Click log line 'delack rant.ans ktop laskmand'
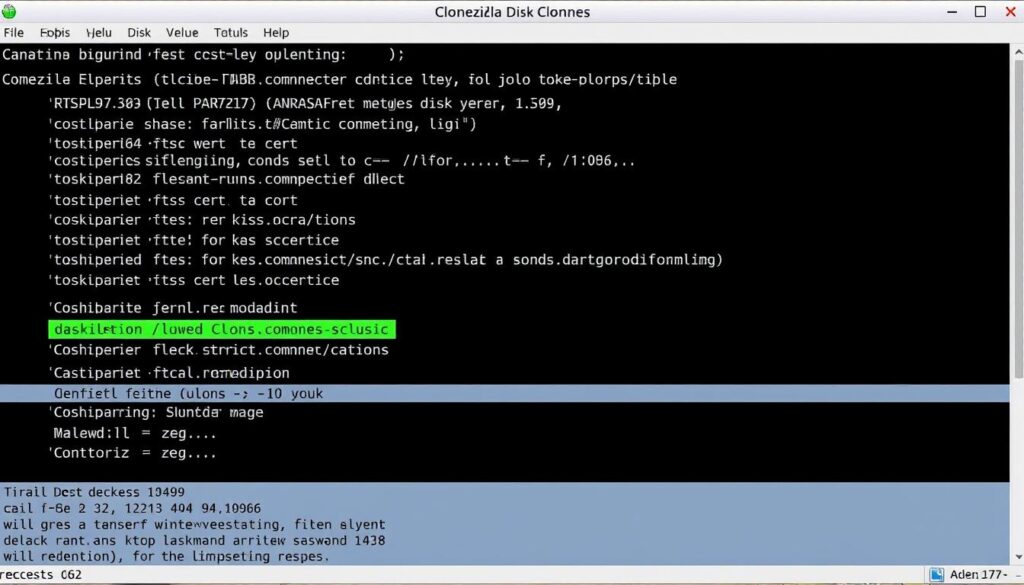This screenshot has width=1024, height=585. [194, 541]
